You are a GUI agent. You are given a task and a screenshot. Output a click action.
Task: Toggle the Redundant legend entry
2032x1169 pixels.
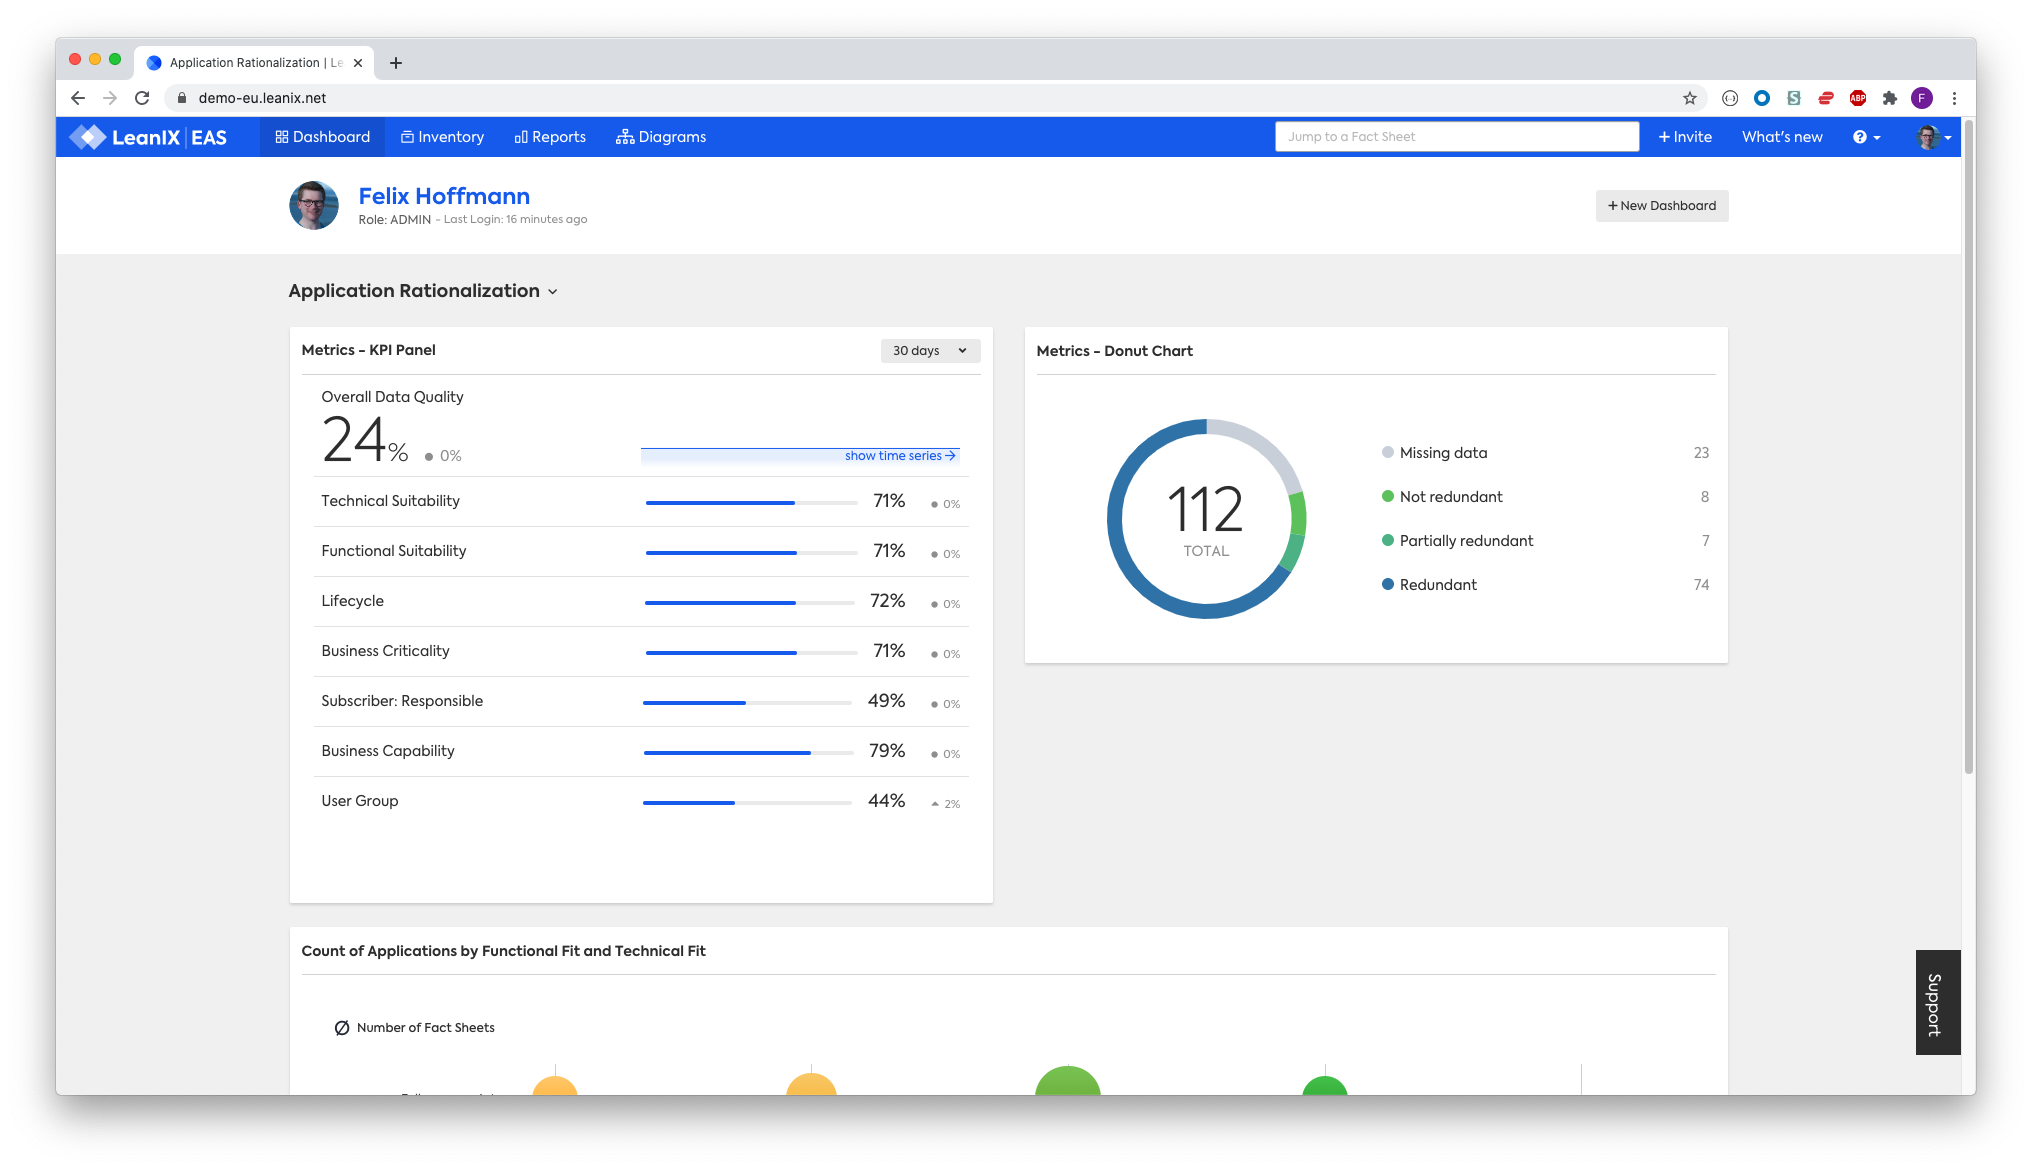click(1437, 585)
